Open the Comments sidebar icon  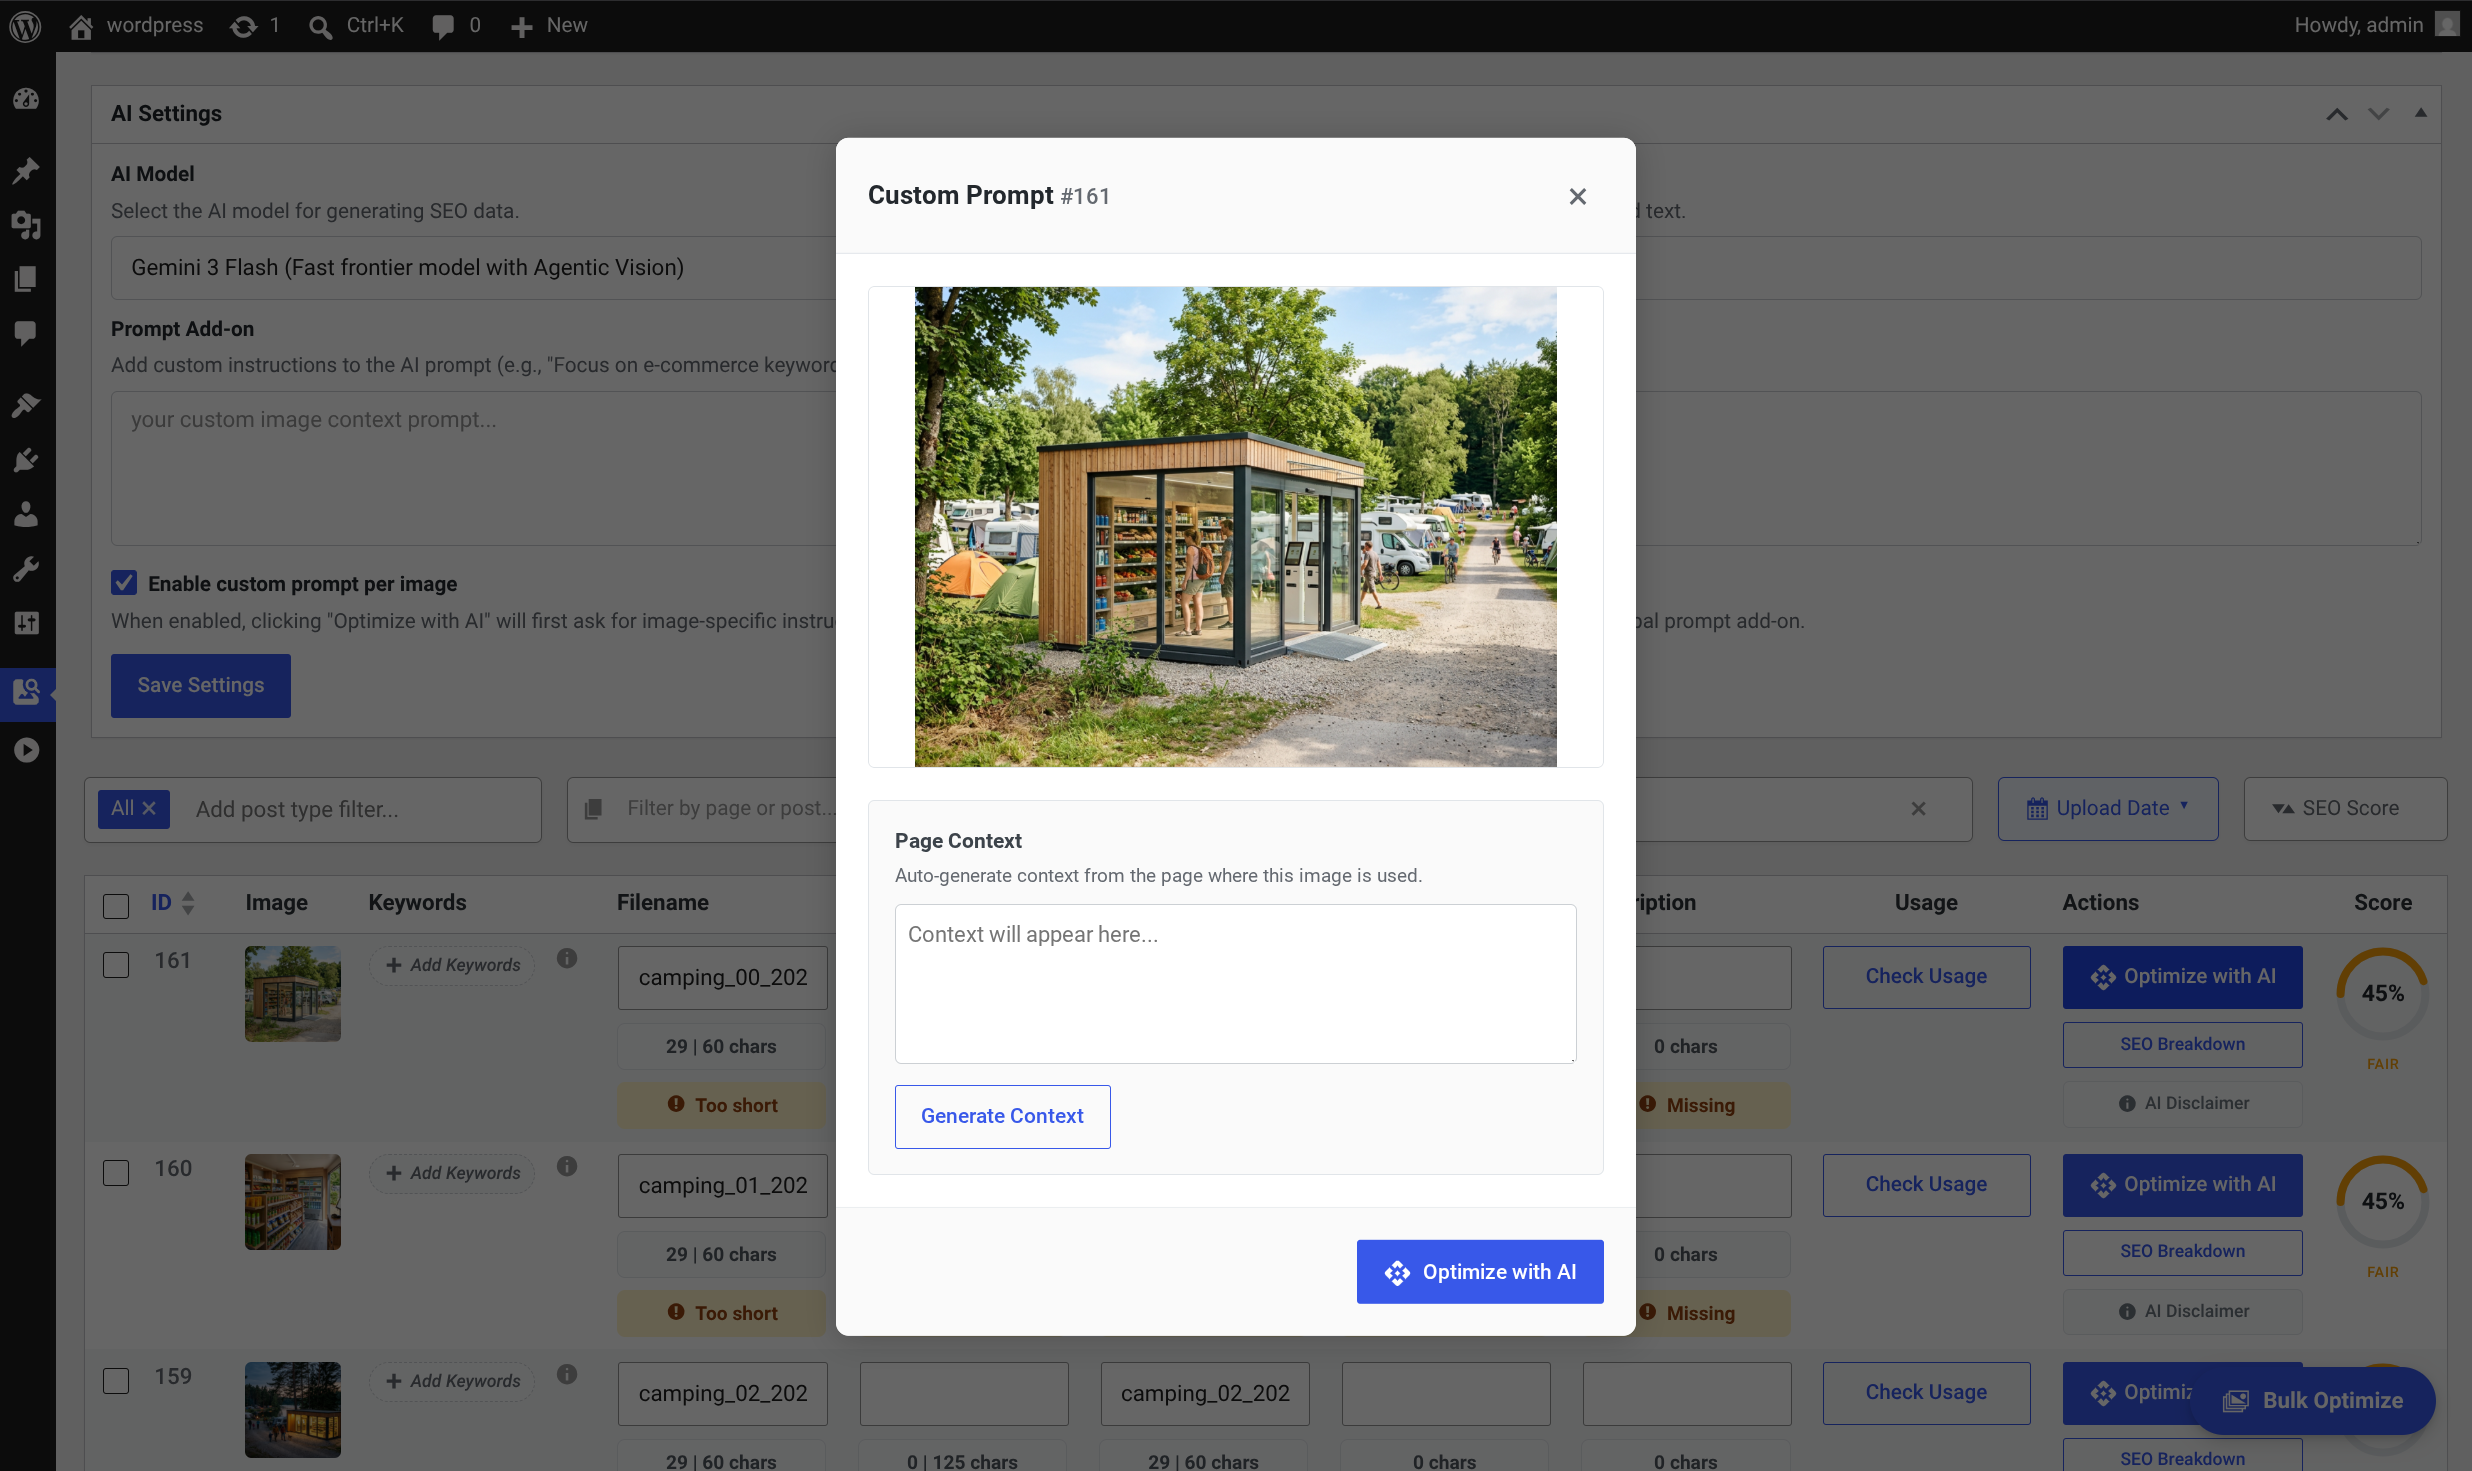(27, 333)
